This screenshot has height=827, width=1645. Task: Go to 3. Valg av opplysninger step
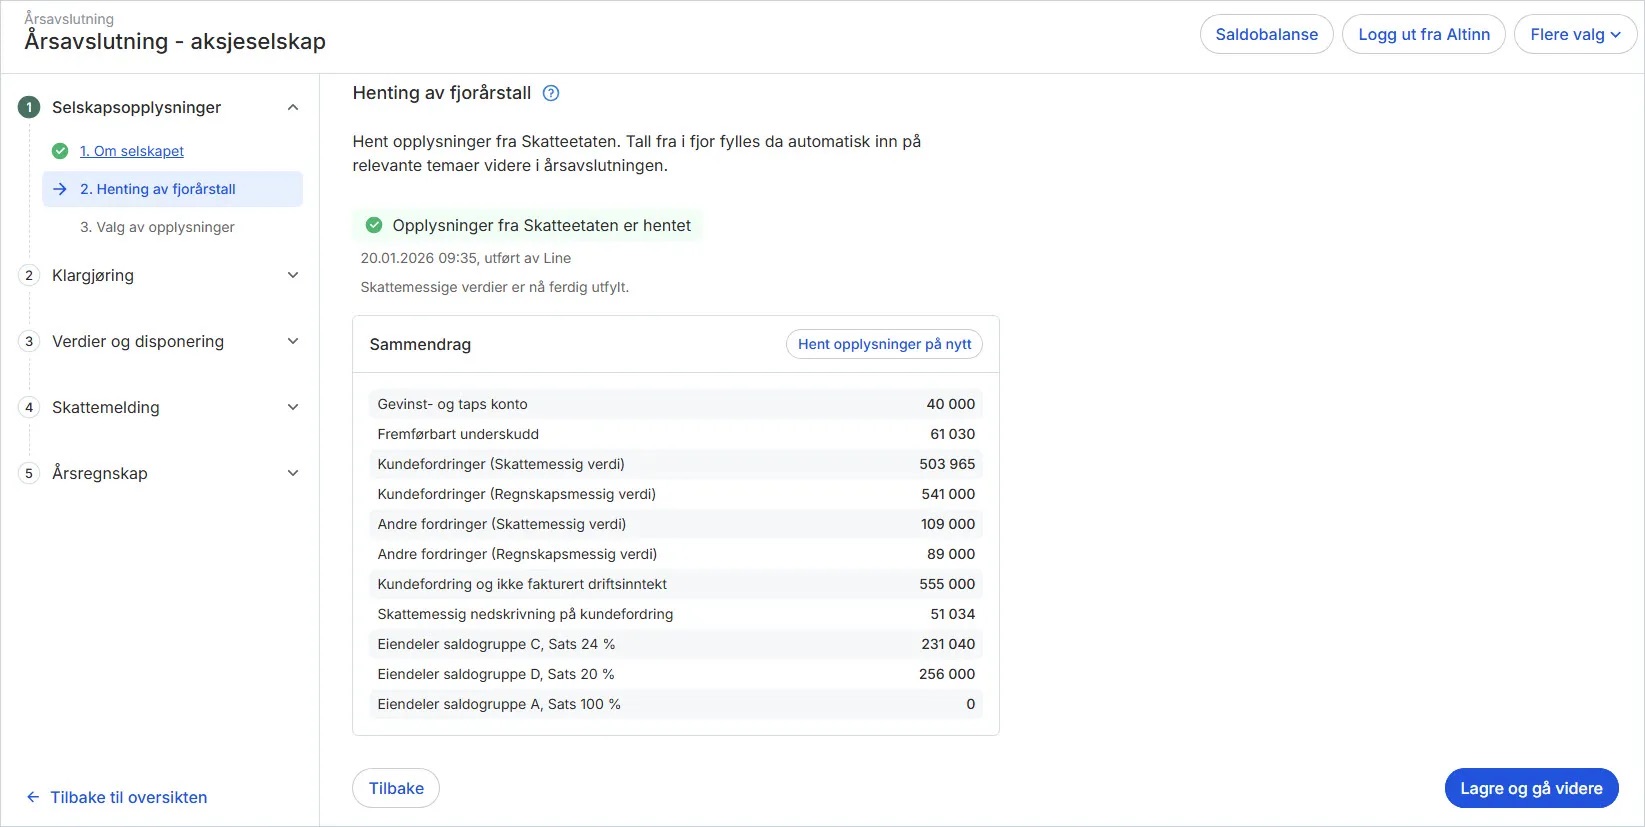tap(157, 227)
